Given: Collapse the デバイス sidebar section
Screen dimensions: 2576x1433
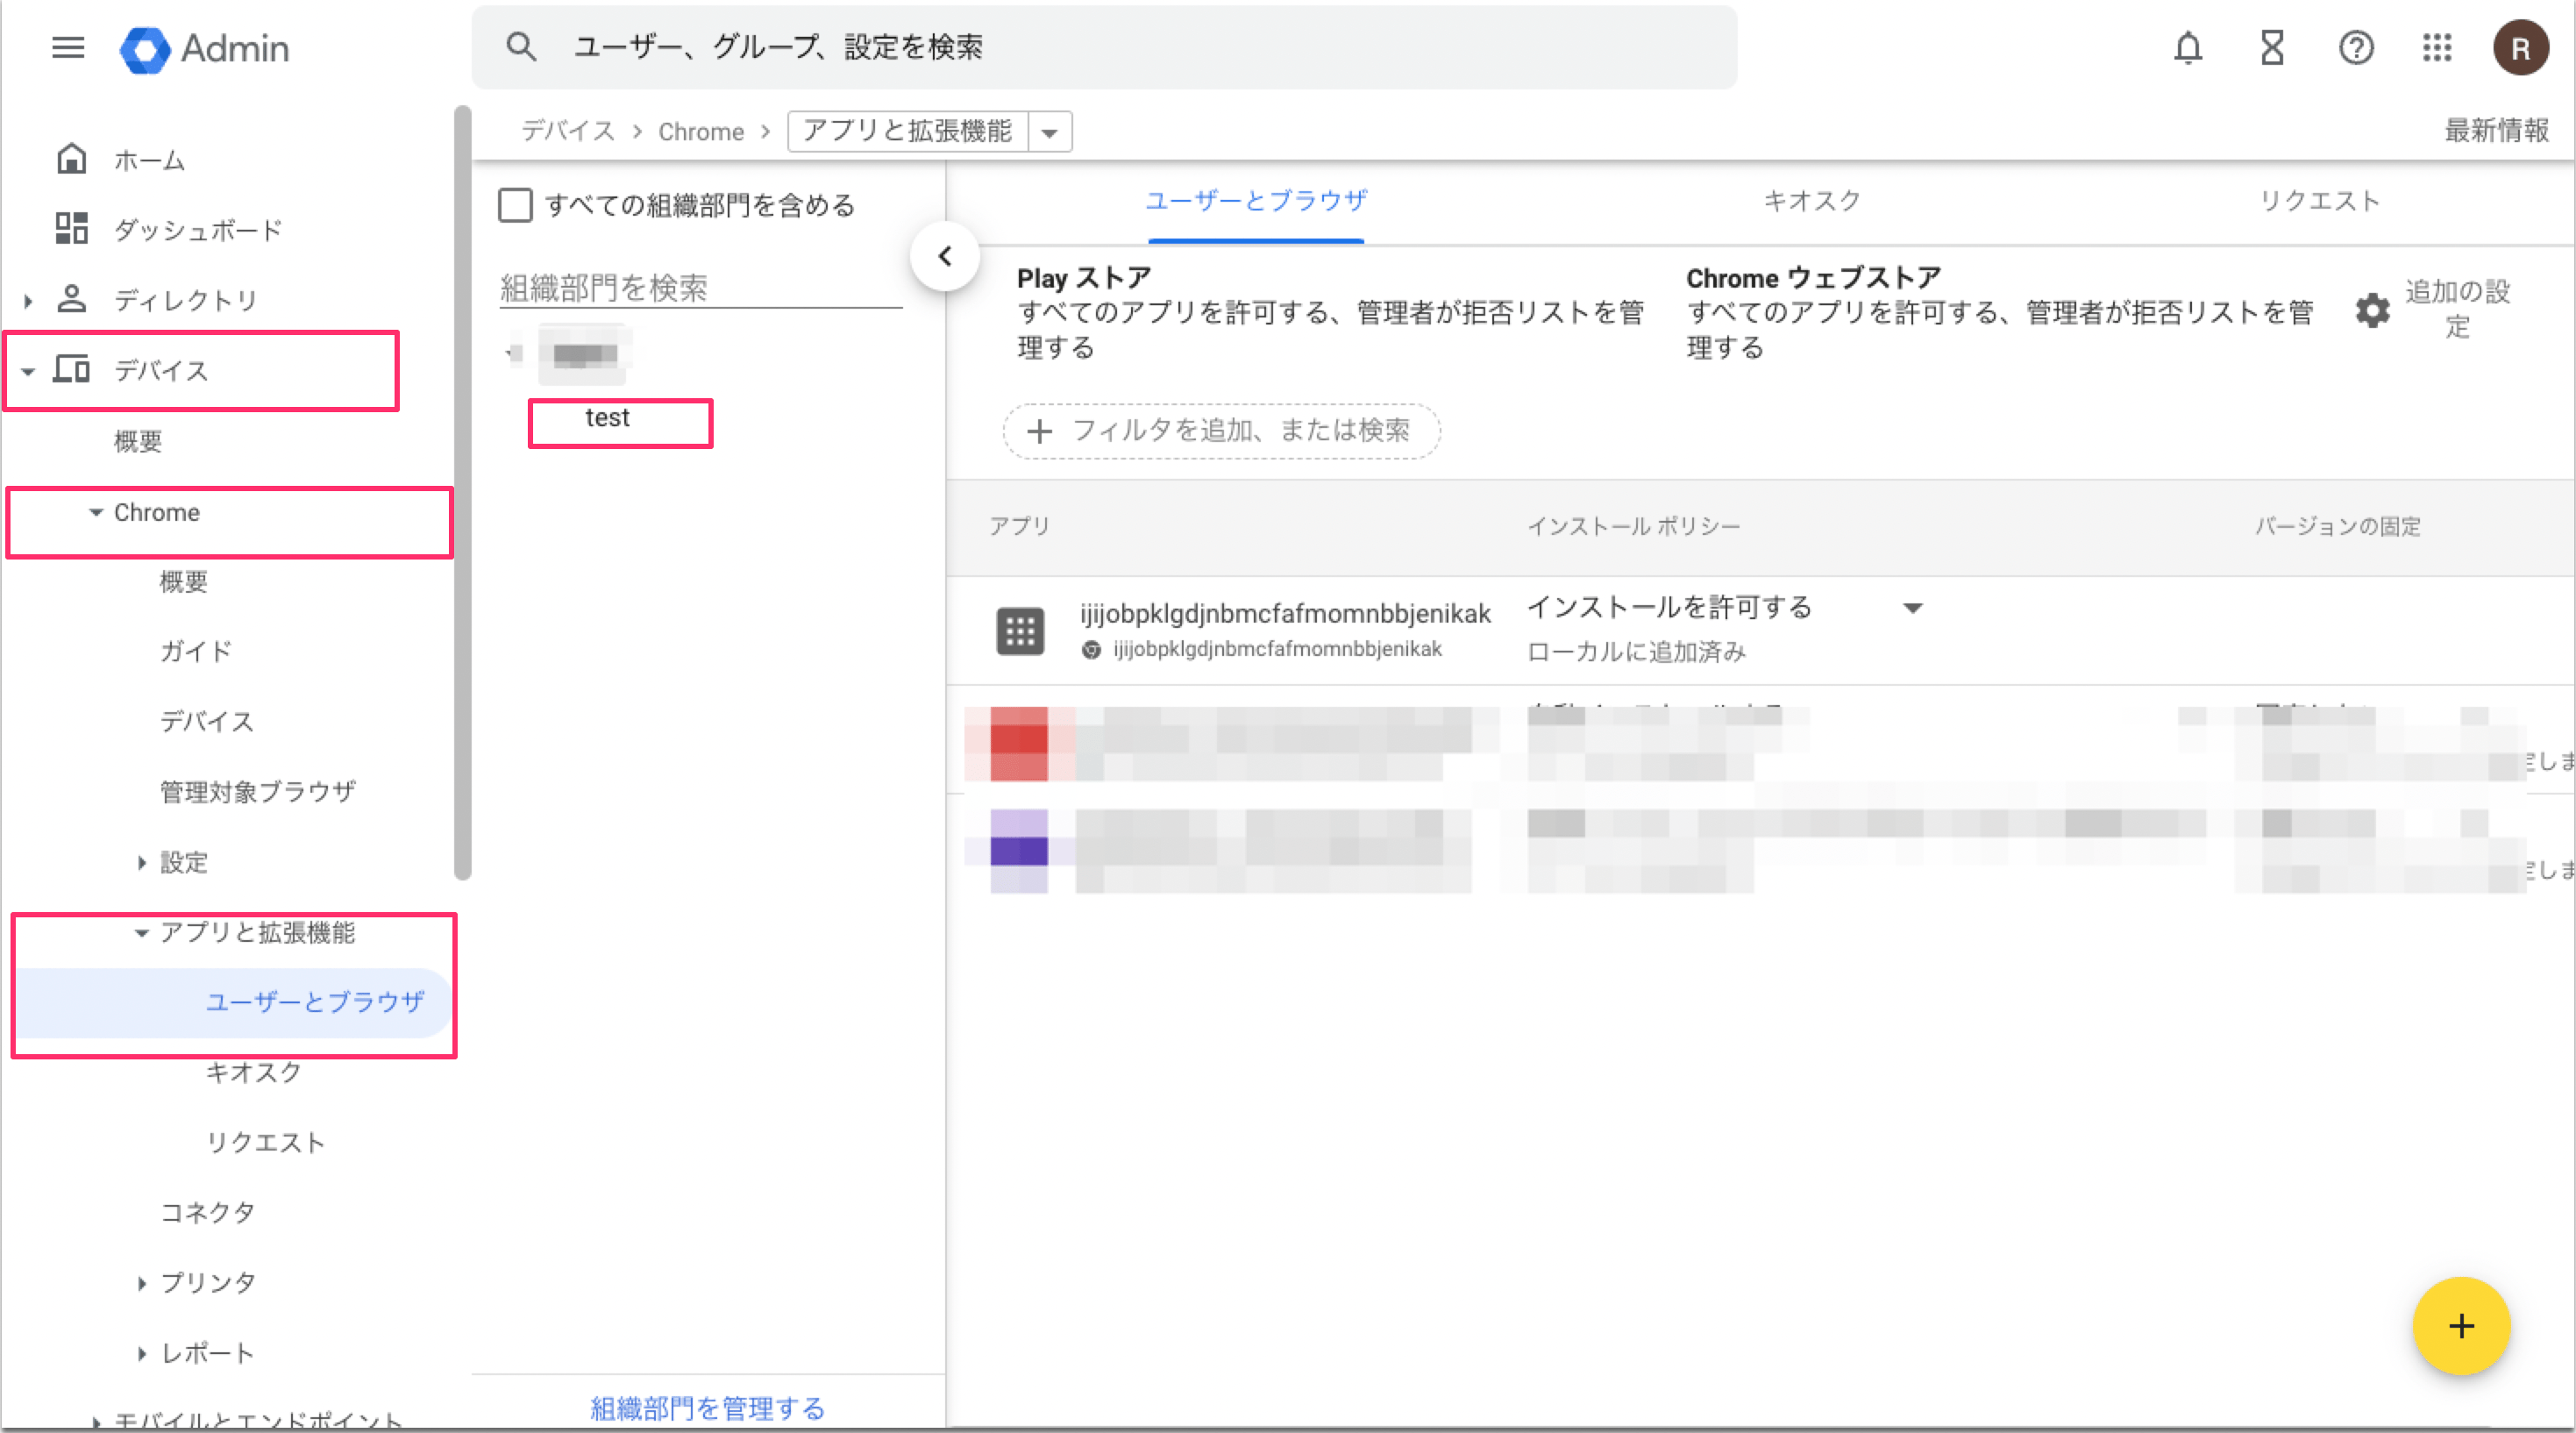Looking at the screenshot, I should [28, 371].
